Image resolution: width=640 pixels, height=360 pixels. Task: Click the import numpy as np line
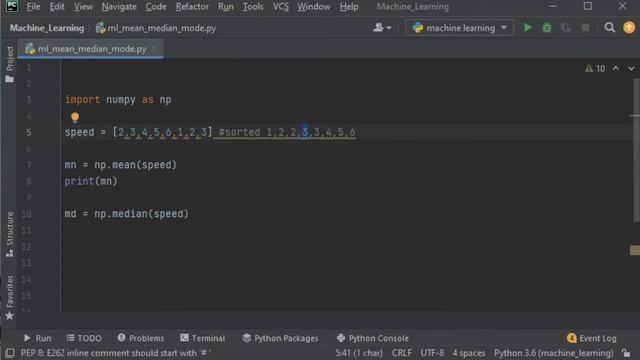pos(118,100)
